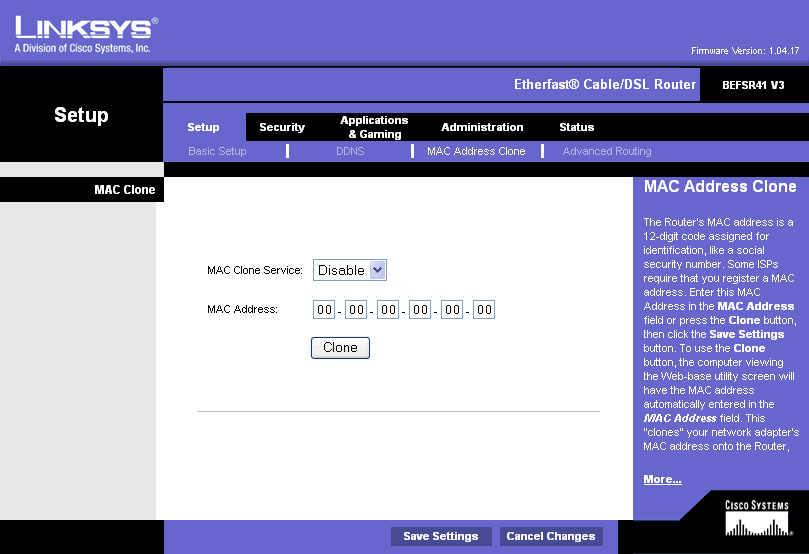The image size is (809, 554).
Task: Click the Save Settings button
Action: click(441, 536)
